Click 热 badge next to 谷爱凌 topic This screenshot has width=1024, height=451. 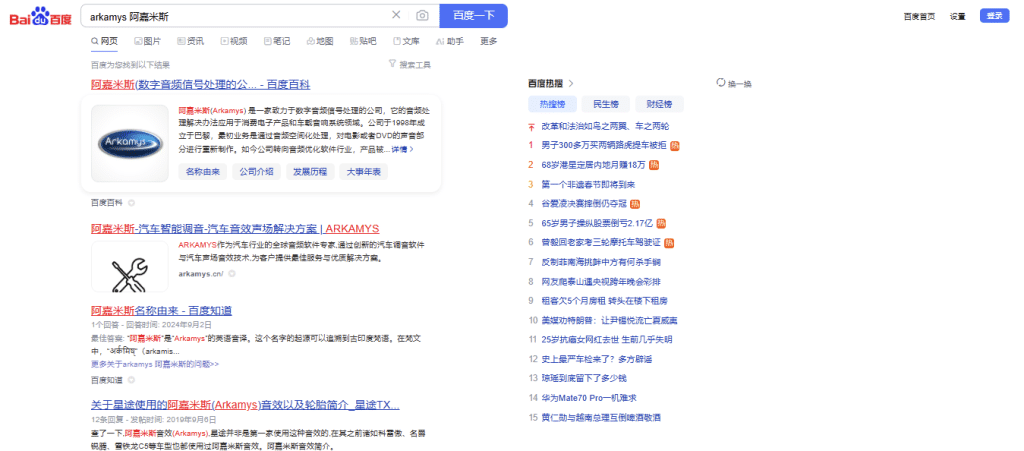click(635, 204)
